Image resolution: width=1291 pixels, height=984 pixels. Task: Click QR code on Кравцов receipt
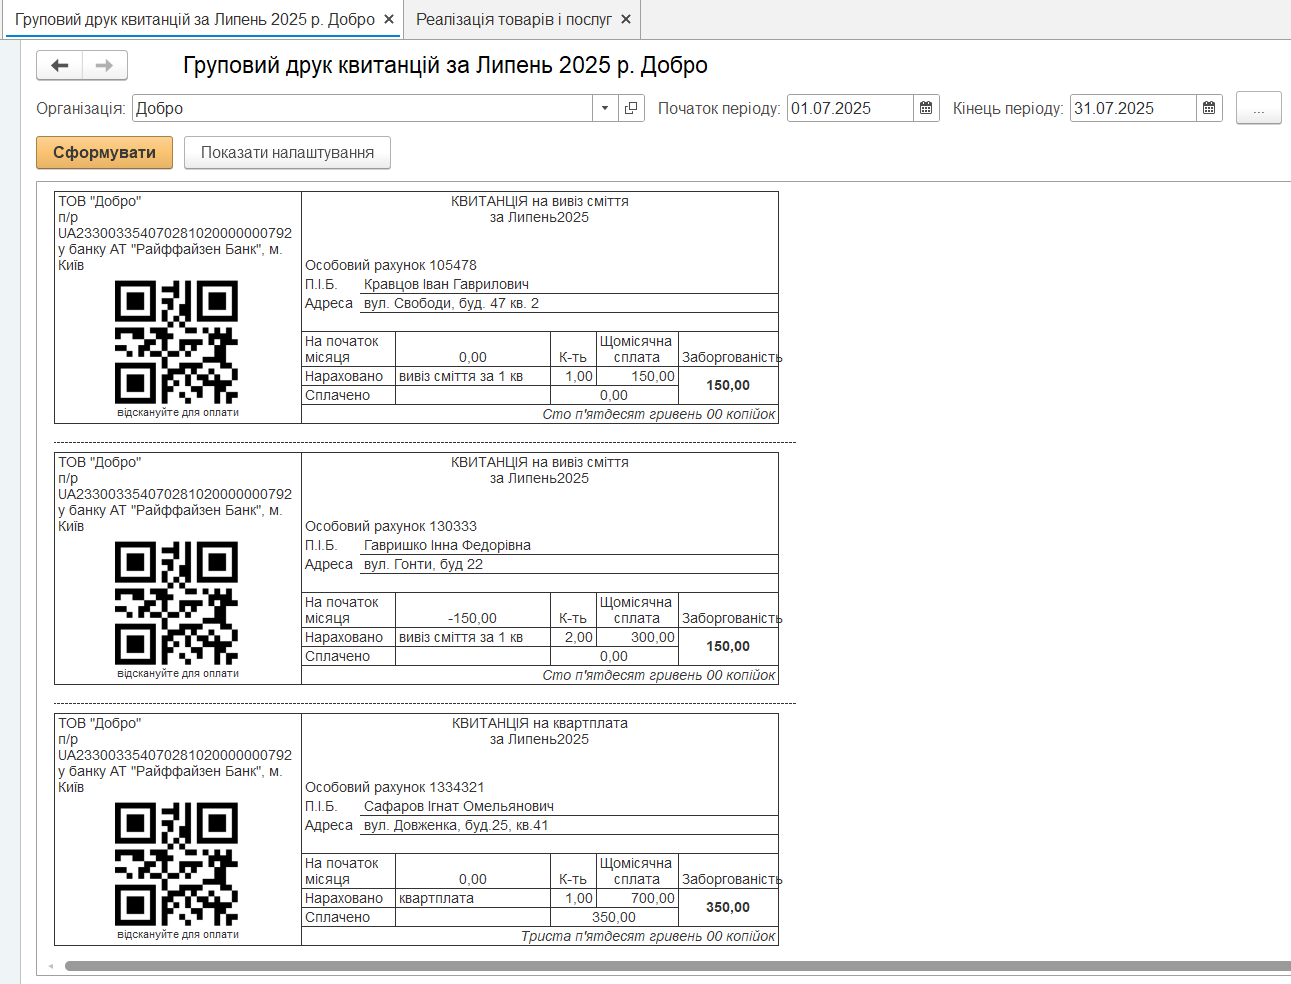[177, 342]
